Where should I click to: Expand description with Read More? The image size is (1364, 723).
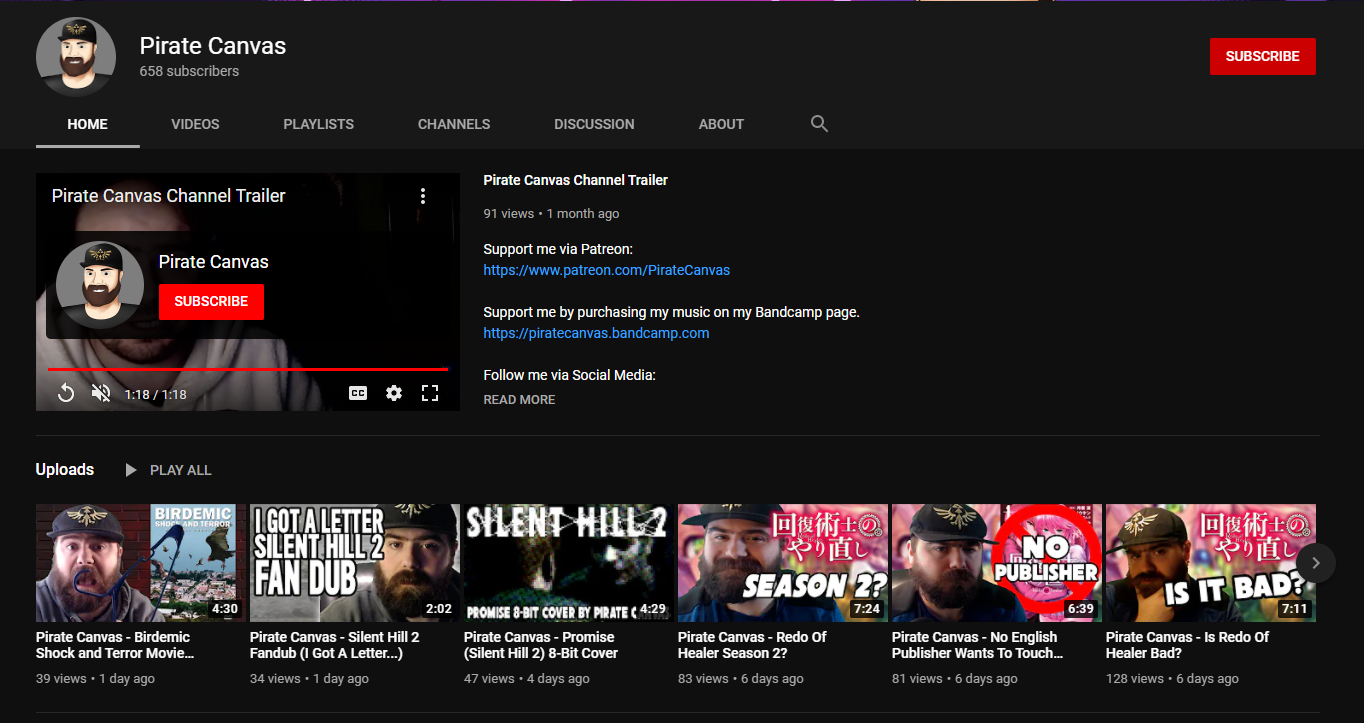tap(519, 399)
